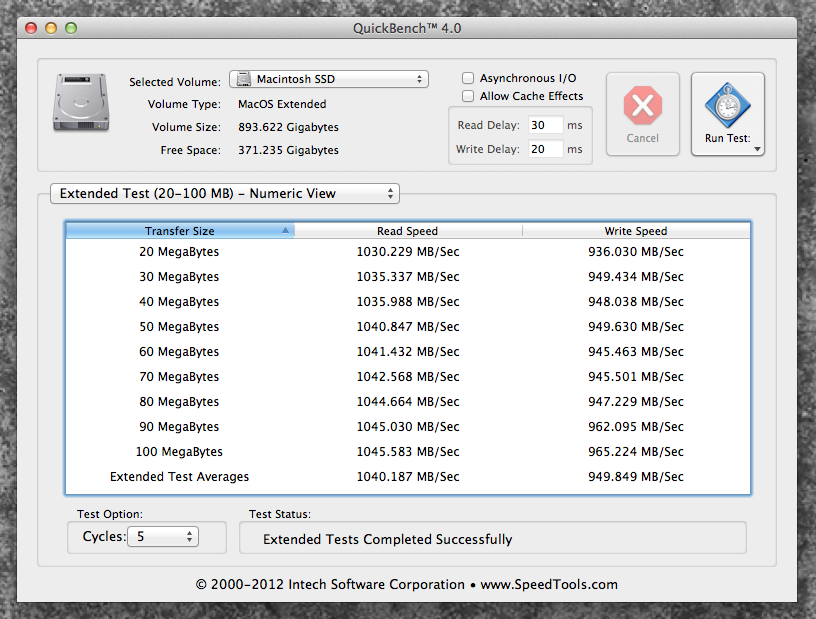The width and height of the screenshot is (816, 619).
Task: Sort by Read Speed column header
Action: pos(408,231)
